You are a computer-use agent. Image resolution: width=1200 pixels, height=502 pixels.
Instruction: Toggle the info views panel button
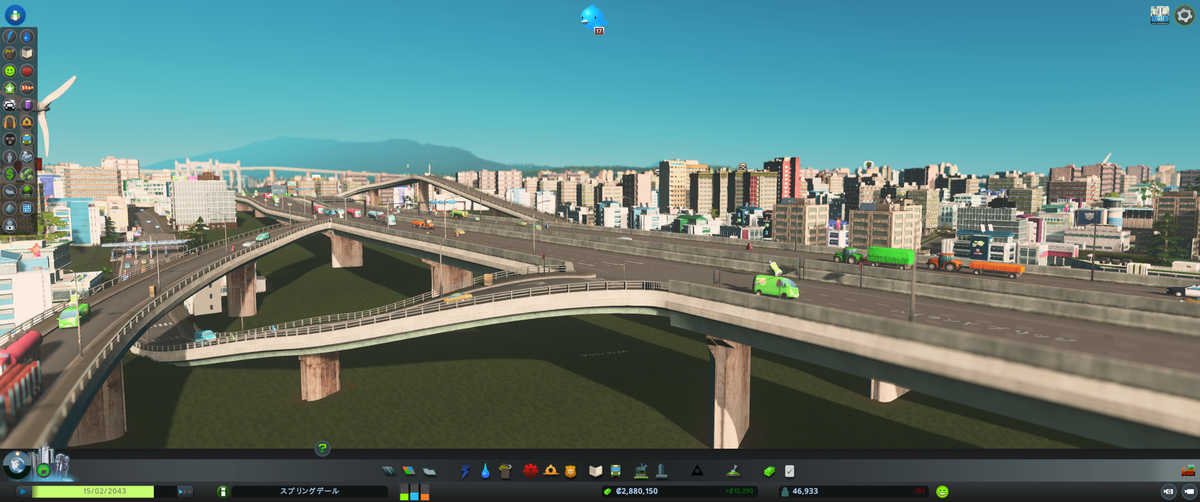(x=16, y=15)
